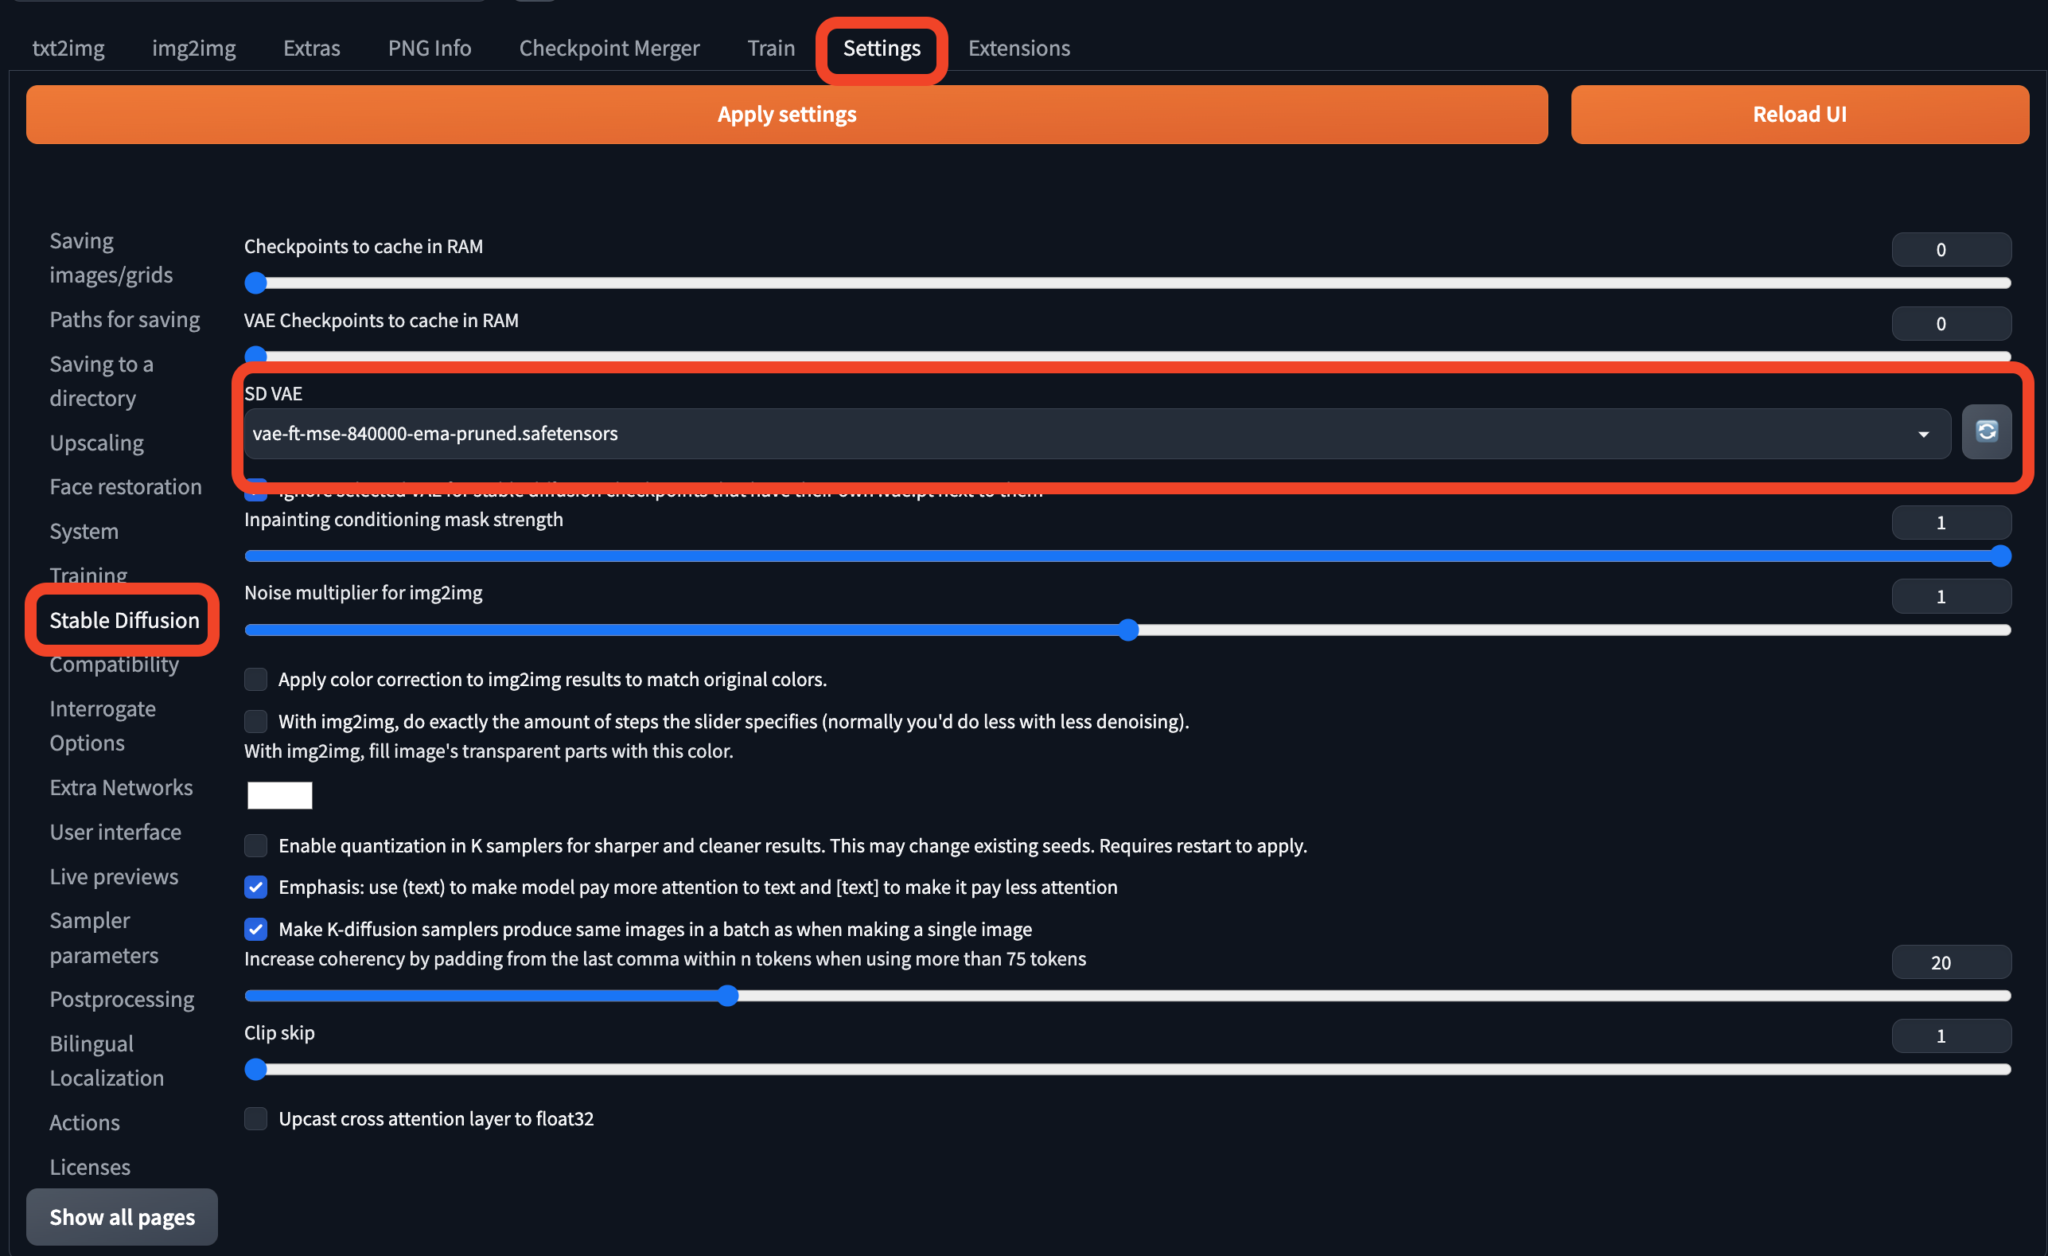Click the Checkpoints to cache value field
This screenshot has height=1256, width=2048.
pos(1950,250)
